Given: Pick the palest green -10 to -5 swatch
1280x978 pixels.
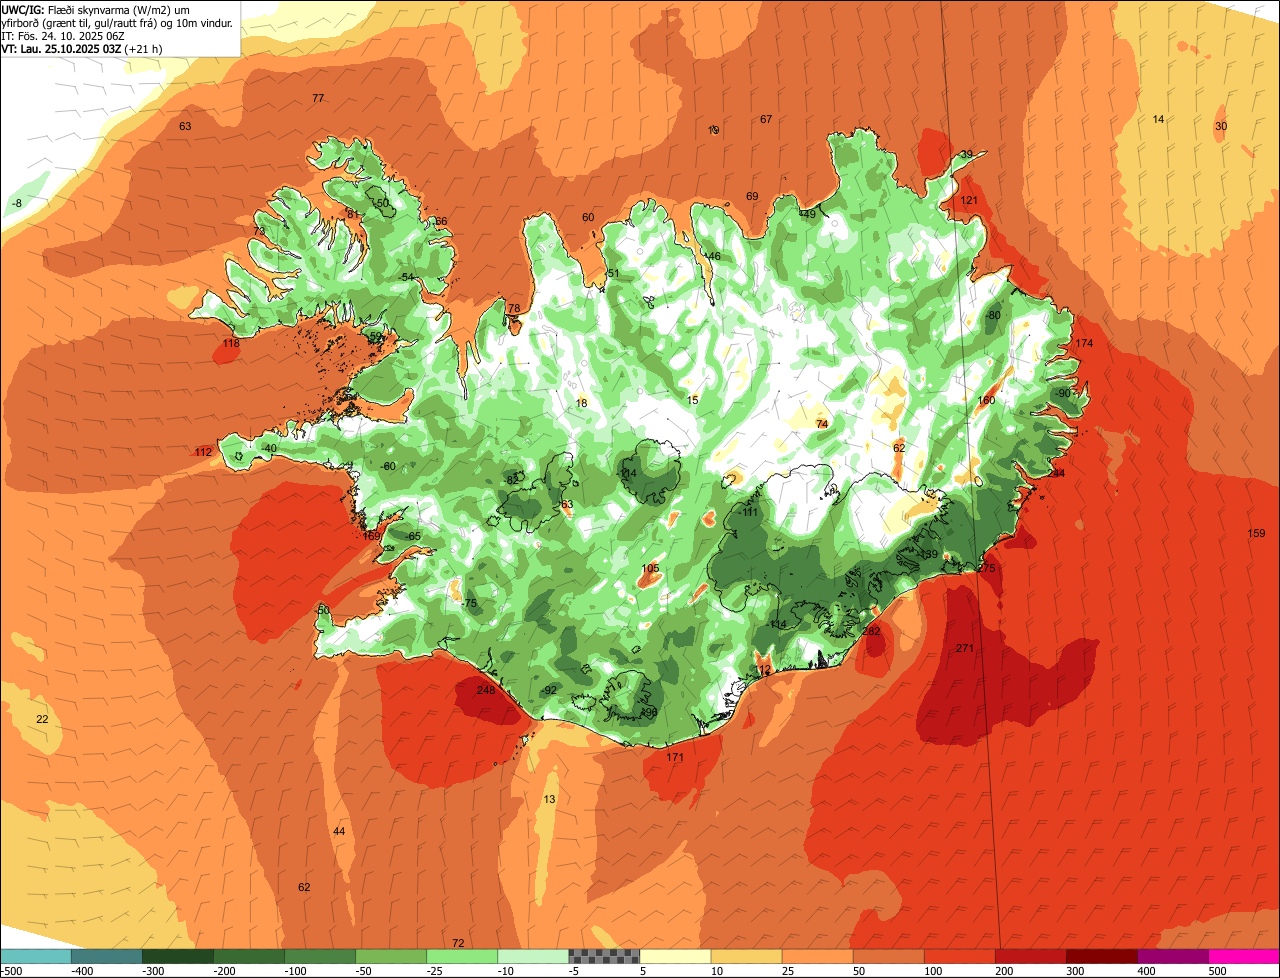Looking at the screenshot, I should (533, 956).
